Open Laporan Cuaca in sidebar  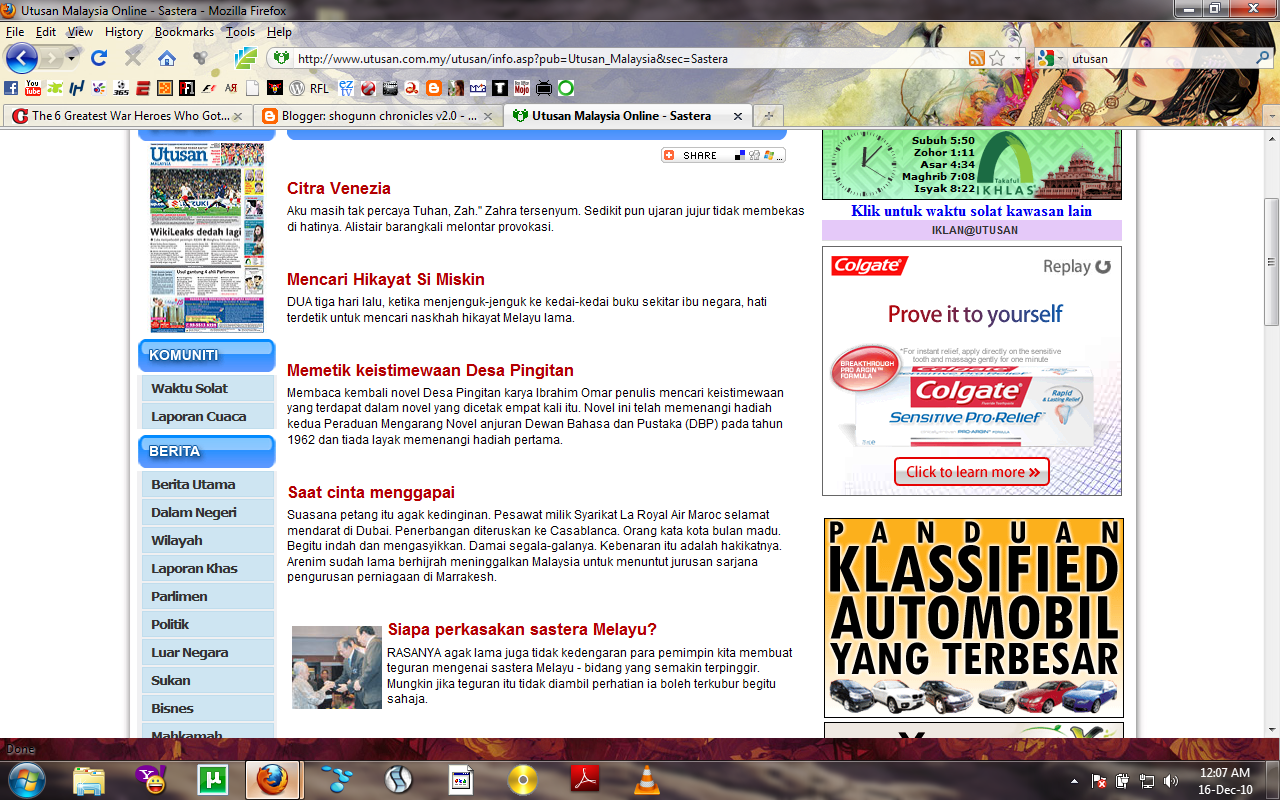point(207,416)
